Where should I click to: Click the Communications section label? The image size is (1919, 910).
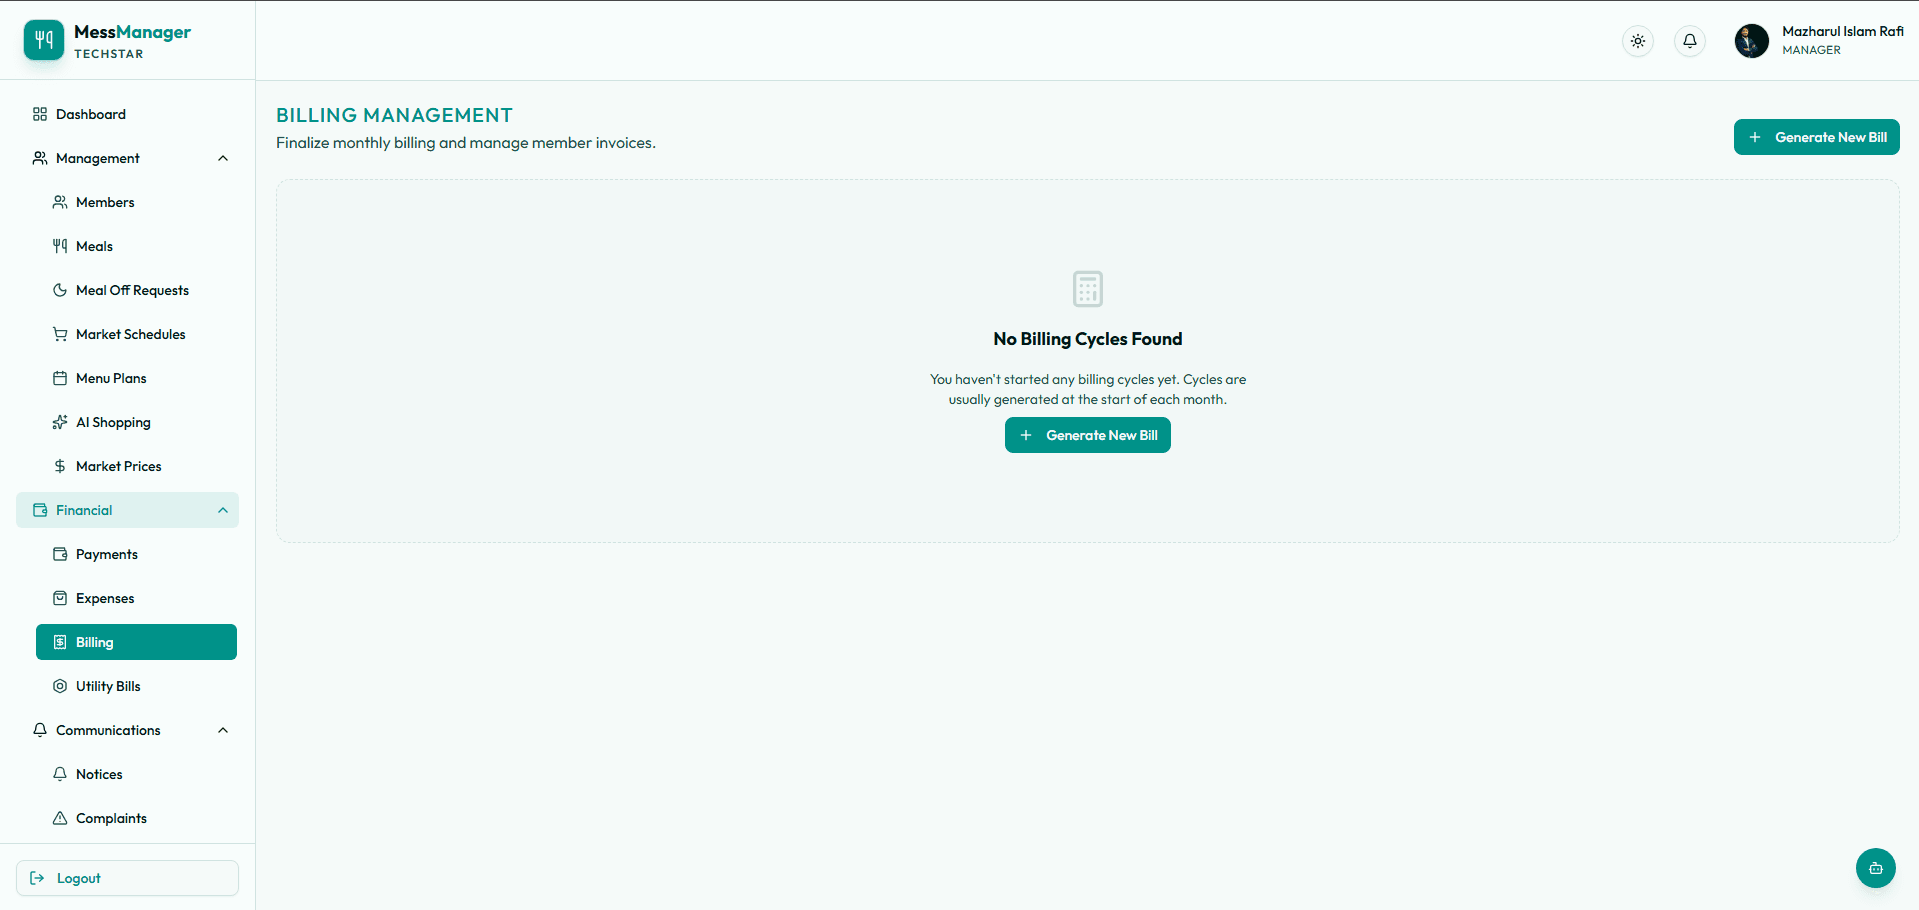pyautogui.click(x=108, y=730)
